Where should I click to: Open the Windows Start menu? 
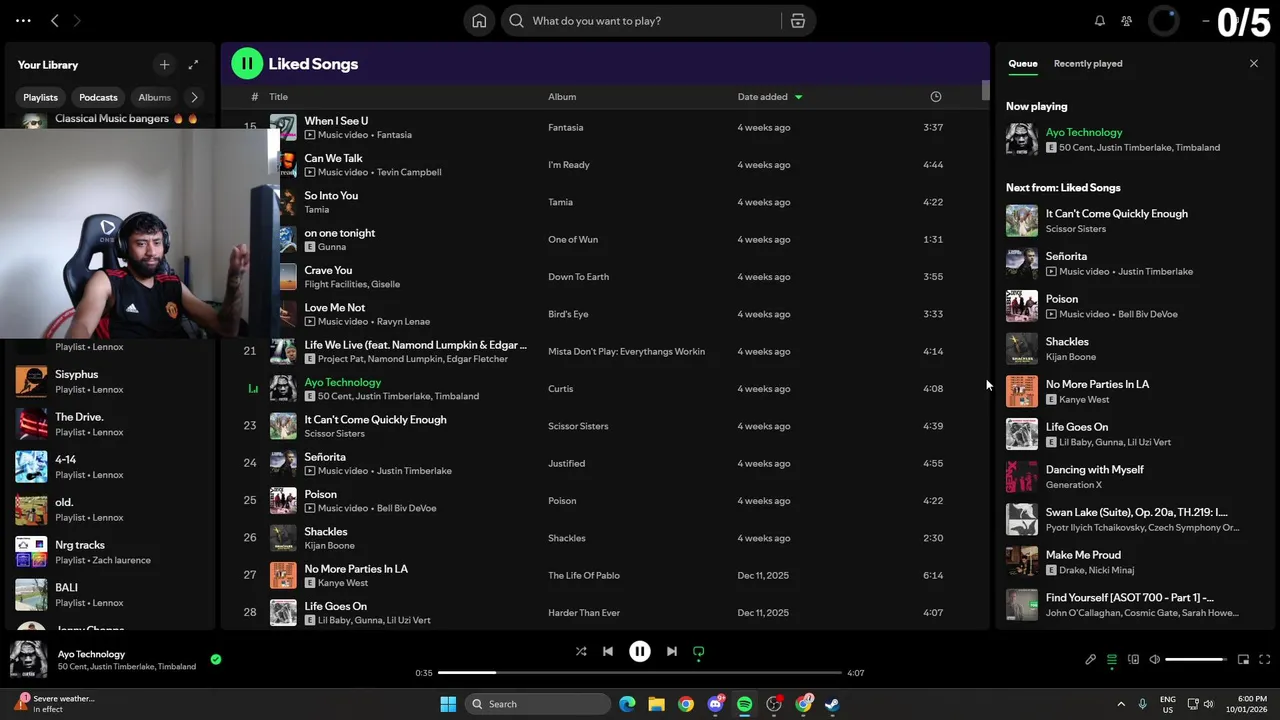tap(448, 704)
